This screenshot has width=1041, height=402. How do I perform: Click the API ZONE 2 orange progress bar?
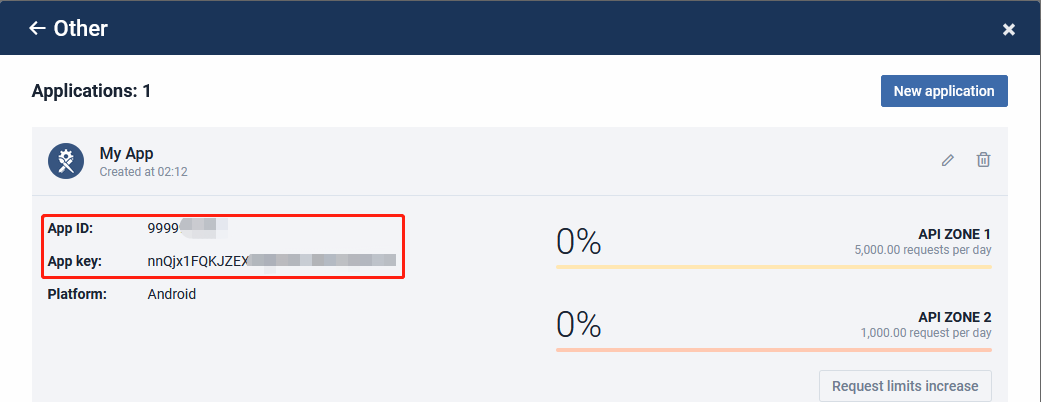pyautogui.click(x=773, y=350)
